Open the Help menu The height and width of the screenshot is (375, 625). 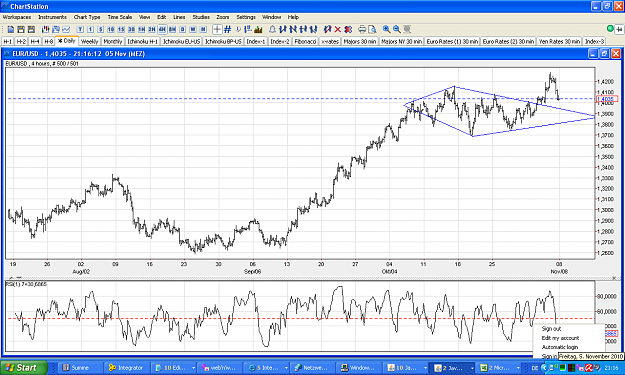(293, 17)
